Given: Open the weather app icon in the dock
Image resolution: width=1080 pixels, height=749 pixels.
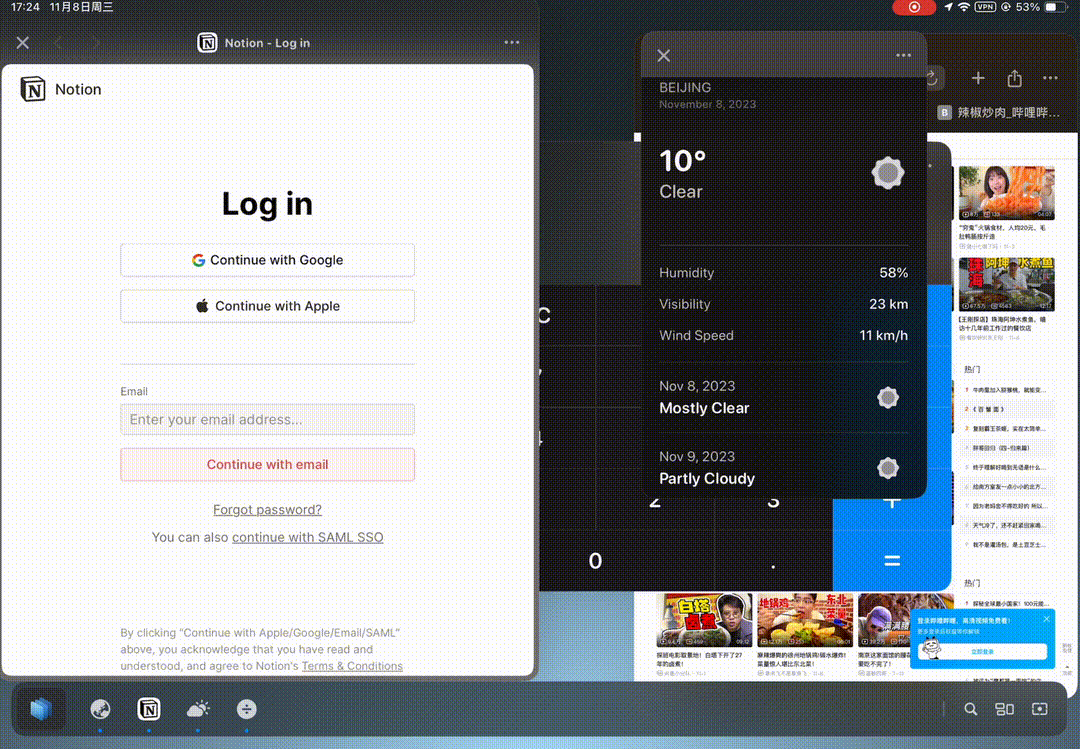Looking at the screenshot, I should coord(198,709).
